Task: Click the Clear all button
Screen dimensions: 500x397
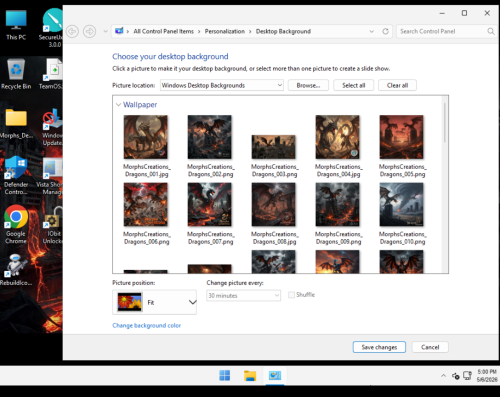Action: (397, 85)
